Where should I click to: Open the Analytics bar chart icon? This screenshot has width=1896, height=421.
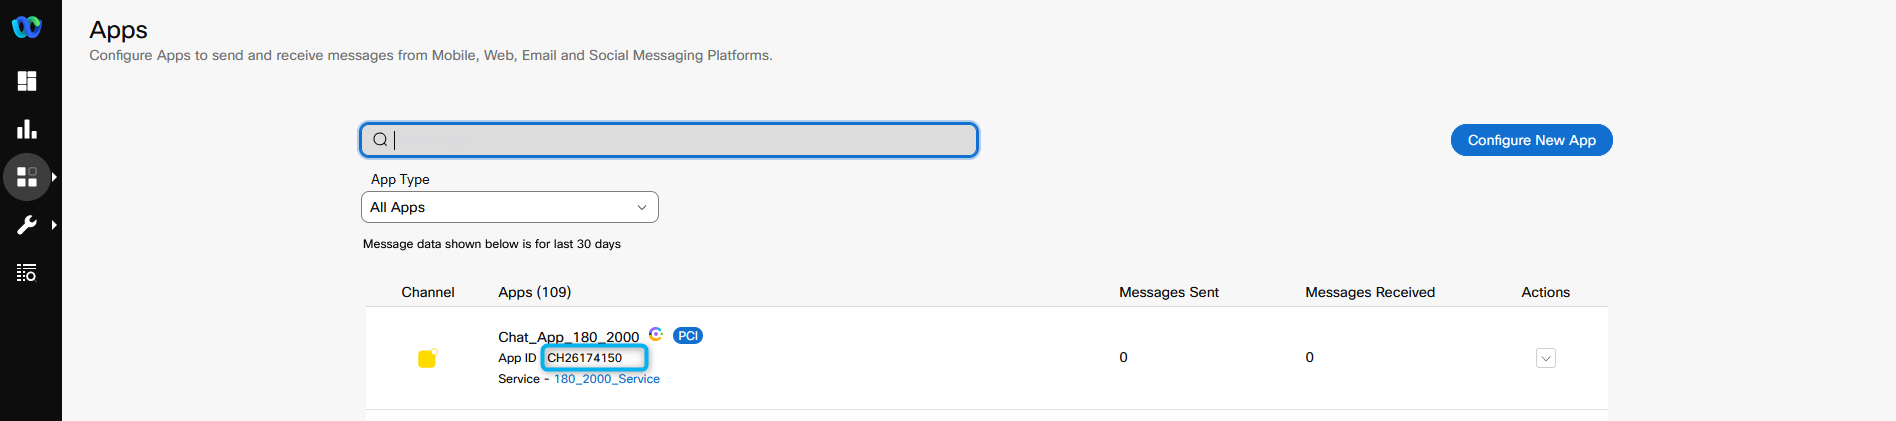point(27,129)
